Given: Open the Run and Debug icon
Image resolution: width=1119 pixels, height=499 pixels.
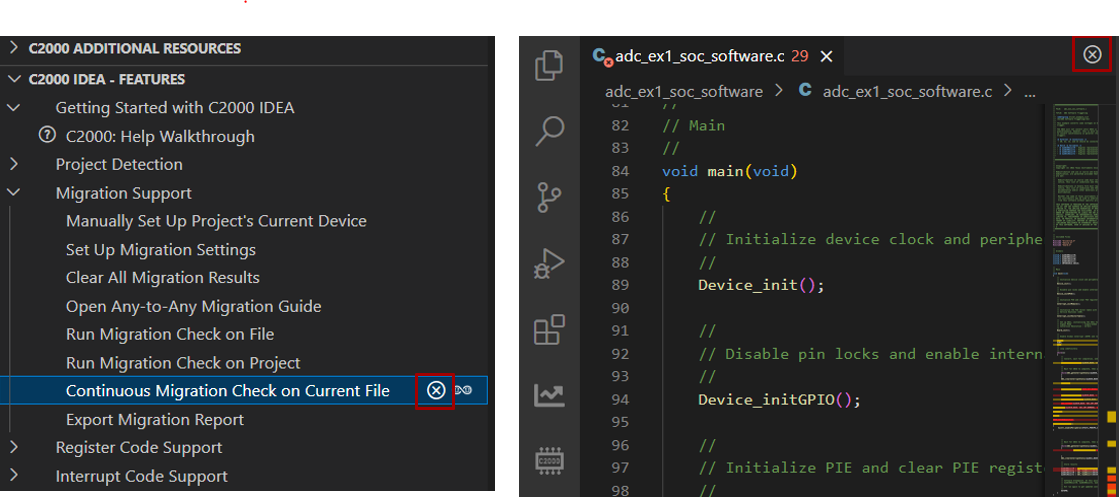Looking at the screenshot, I should tap(549, 263).
